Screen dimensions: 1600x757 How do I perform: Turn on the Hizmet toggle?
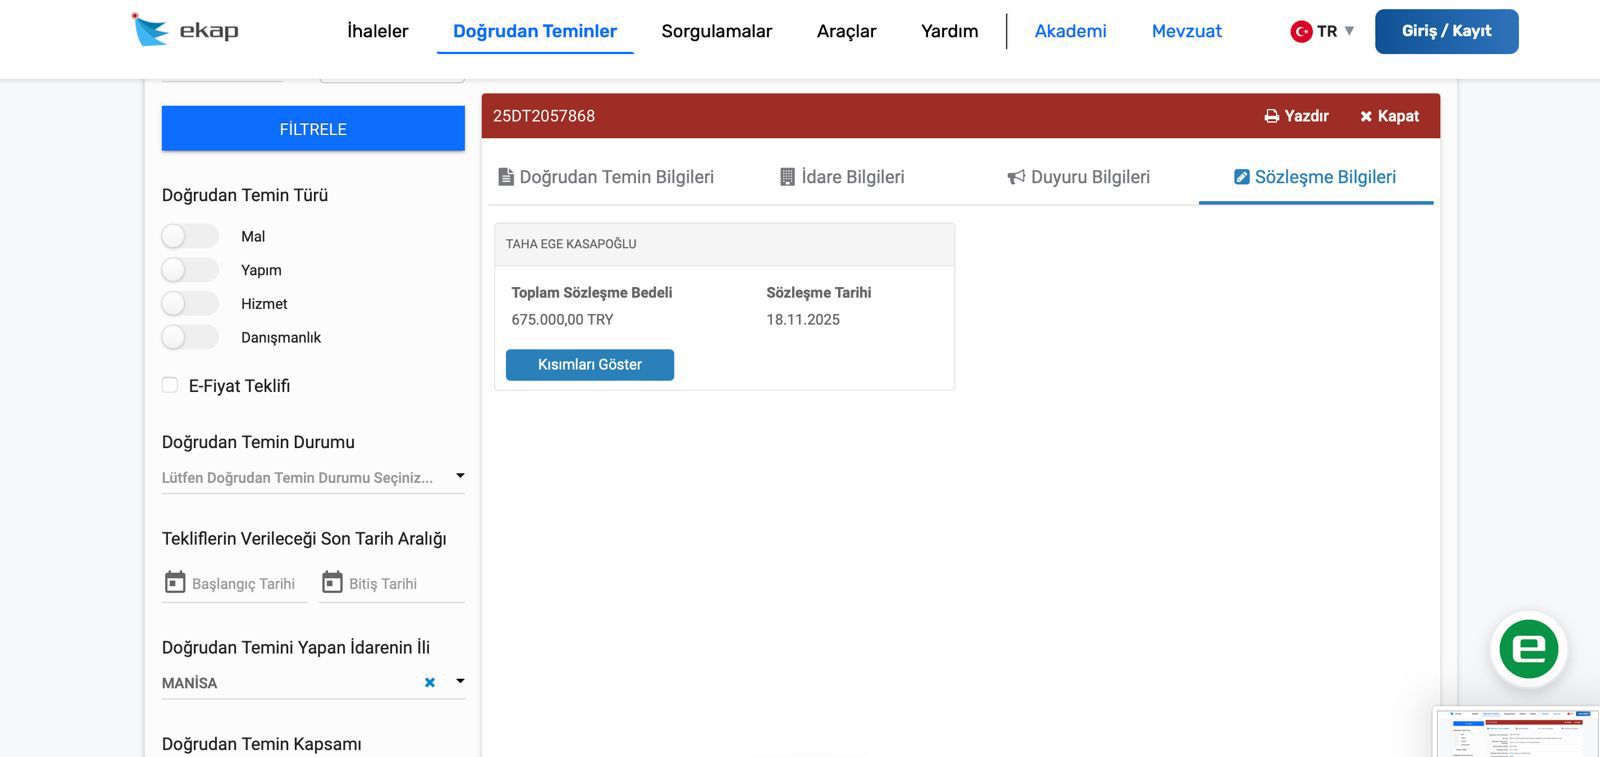click(189, 304)
